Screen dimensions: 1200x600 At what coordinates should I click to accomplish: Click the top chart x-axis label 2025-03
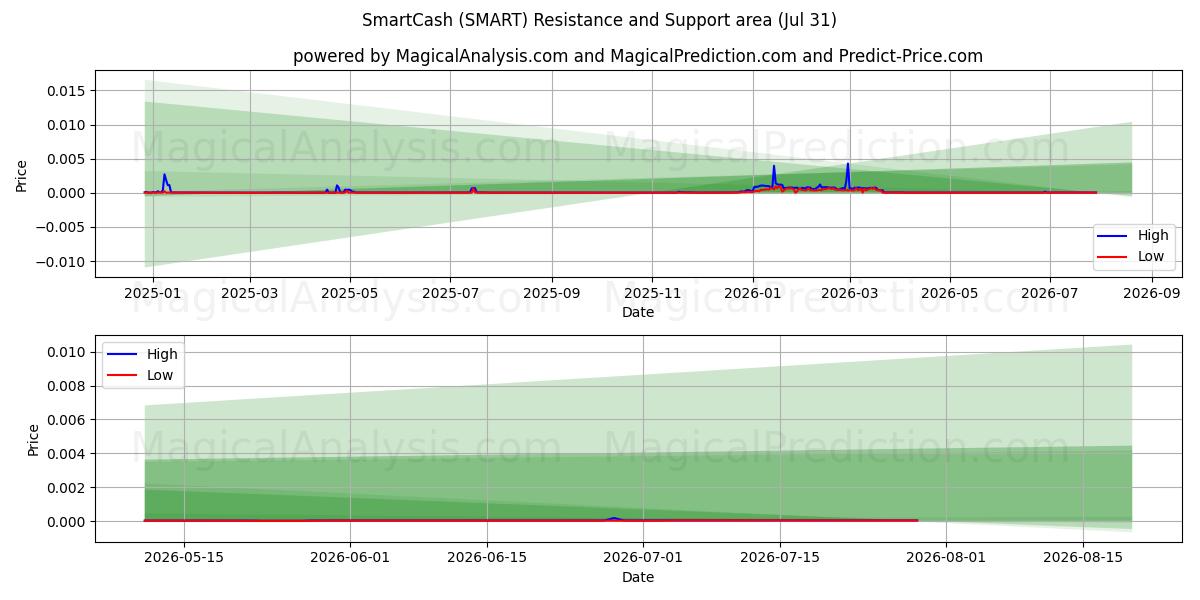click(x=249, y=294)
